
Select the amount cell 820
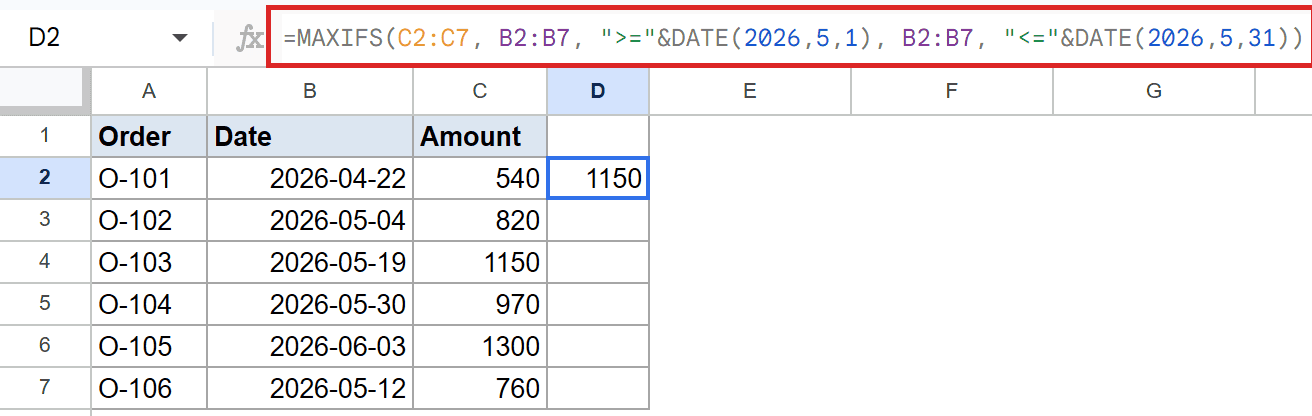pos(480,220)
